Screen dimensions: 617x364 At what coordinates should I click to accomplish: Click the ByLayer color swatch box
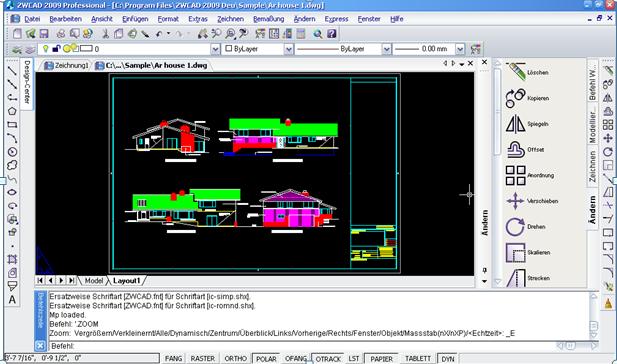coord(229,49)
